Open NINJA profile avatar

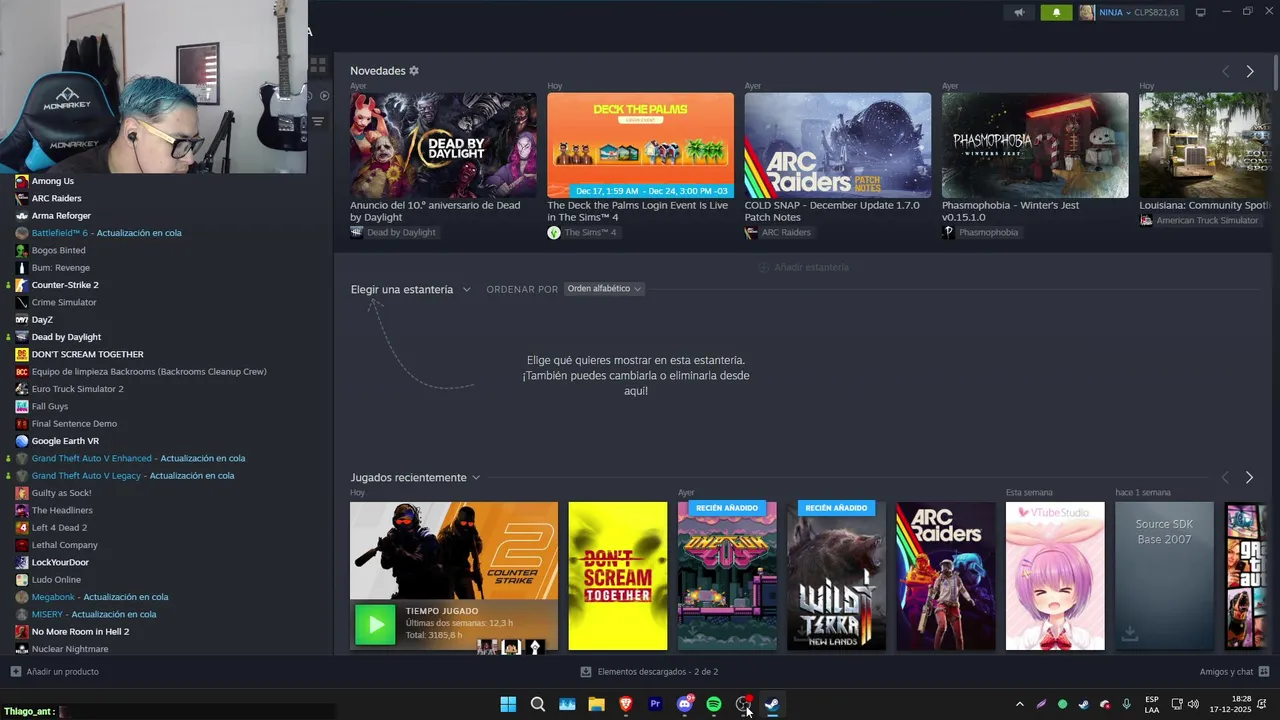[1087, 13]
